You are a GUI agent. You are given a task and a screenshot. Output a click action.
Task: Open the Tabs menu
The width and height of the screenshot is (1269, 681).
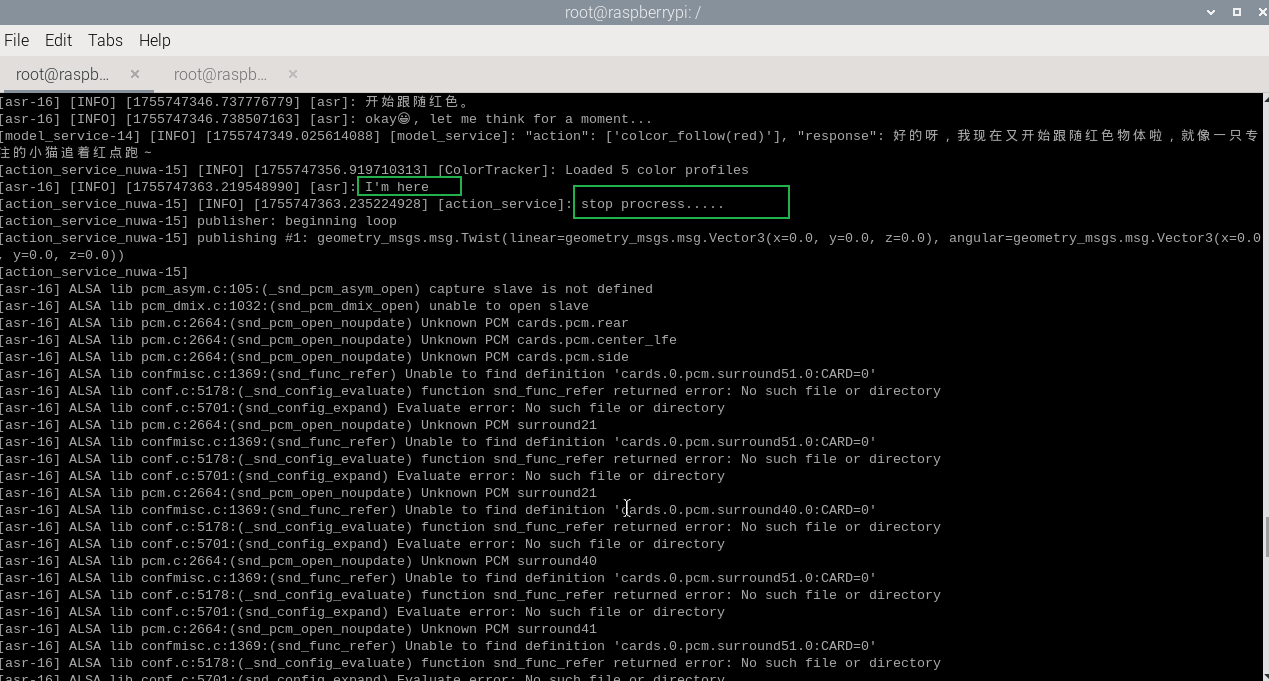pyautogui.click(x=105, y=40)
